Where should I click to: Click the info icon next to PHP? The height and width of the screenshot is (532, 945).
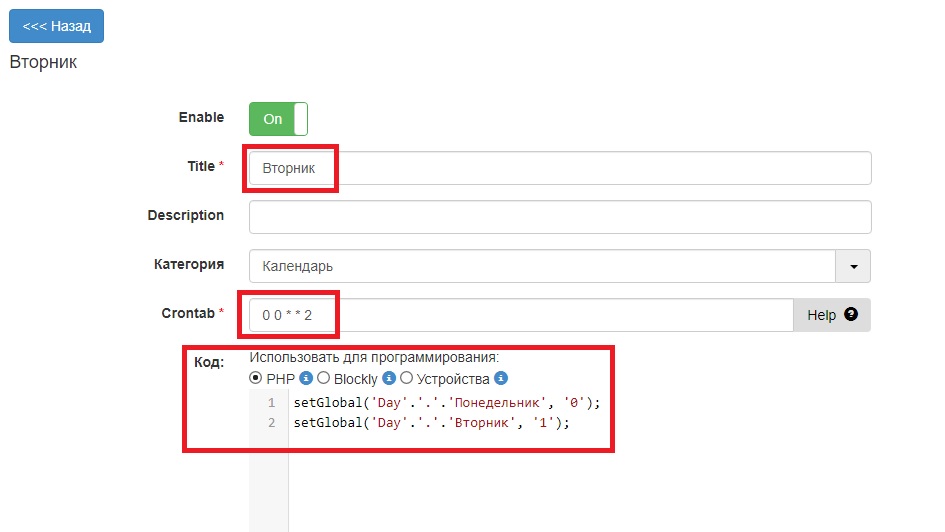tap(306, 379)
